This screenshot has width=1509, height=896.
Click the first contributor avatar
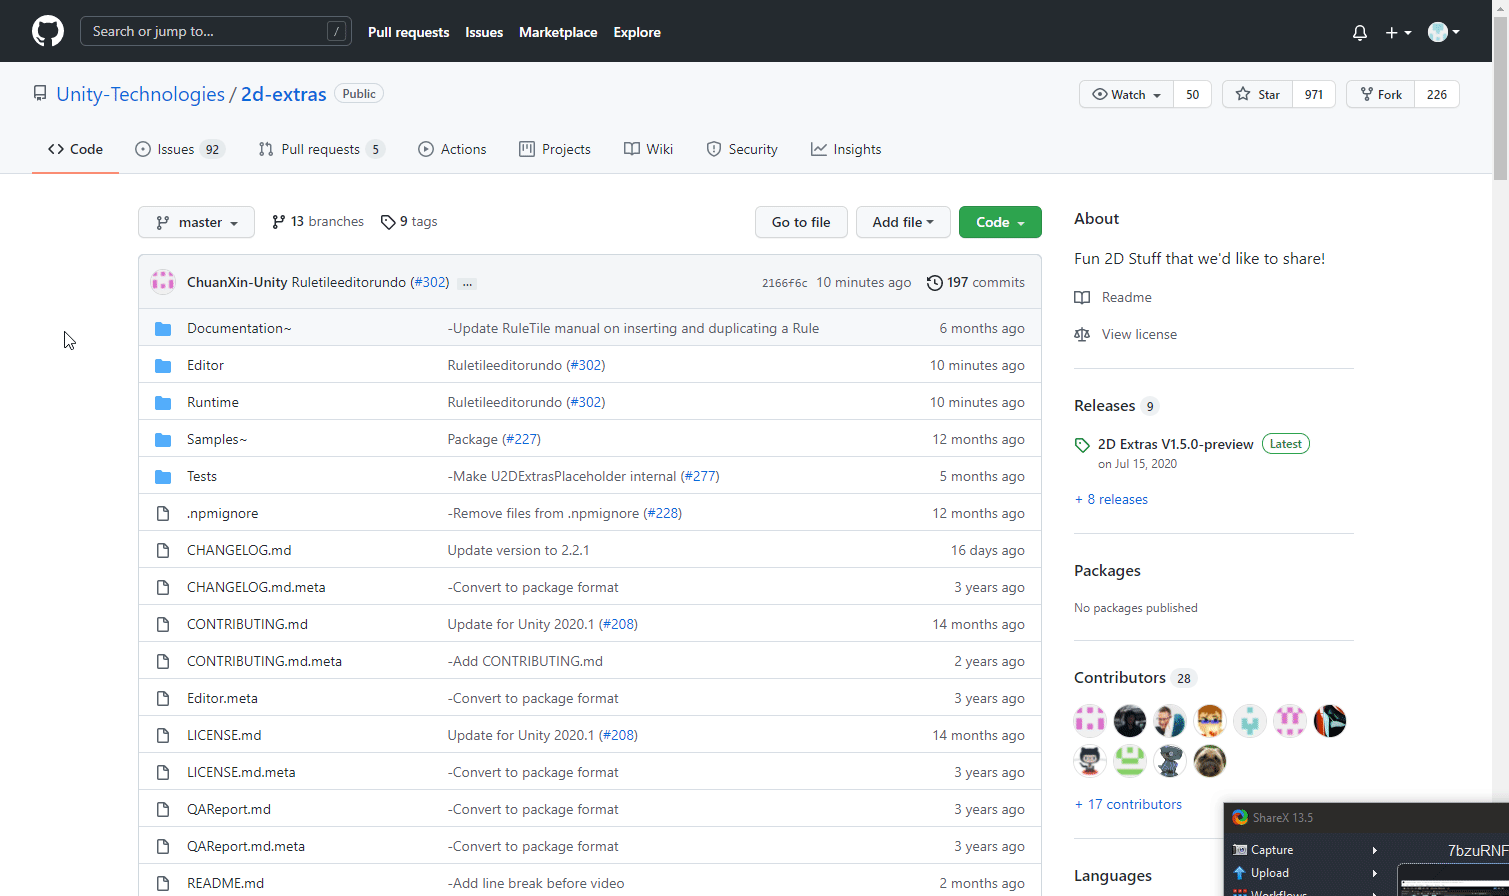pos(1090,721)
